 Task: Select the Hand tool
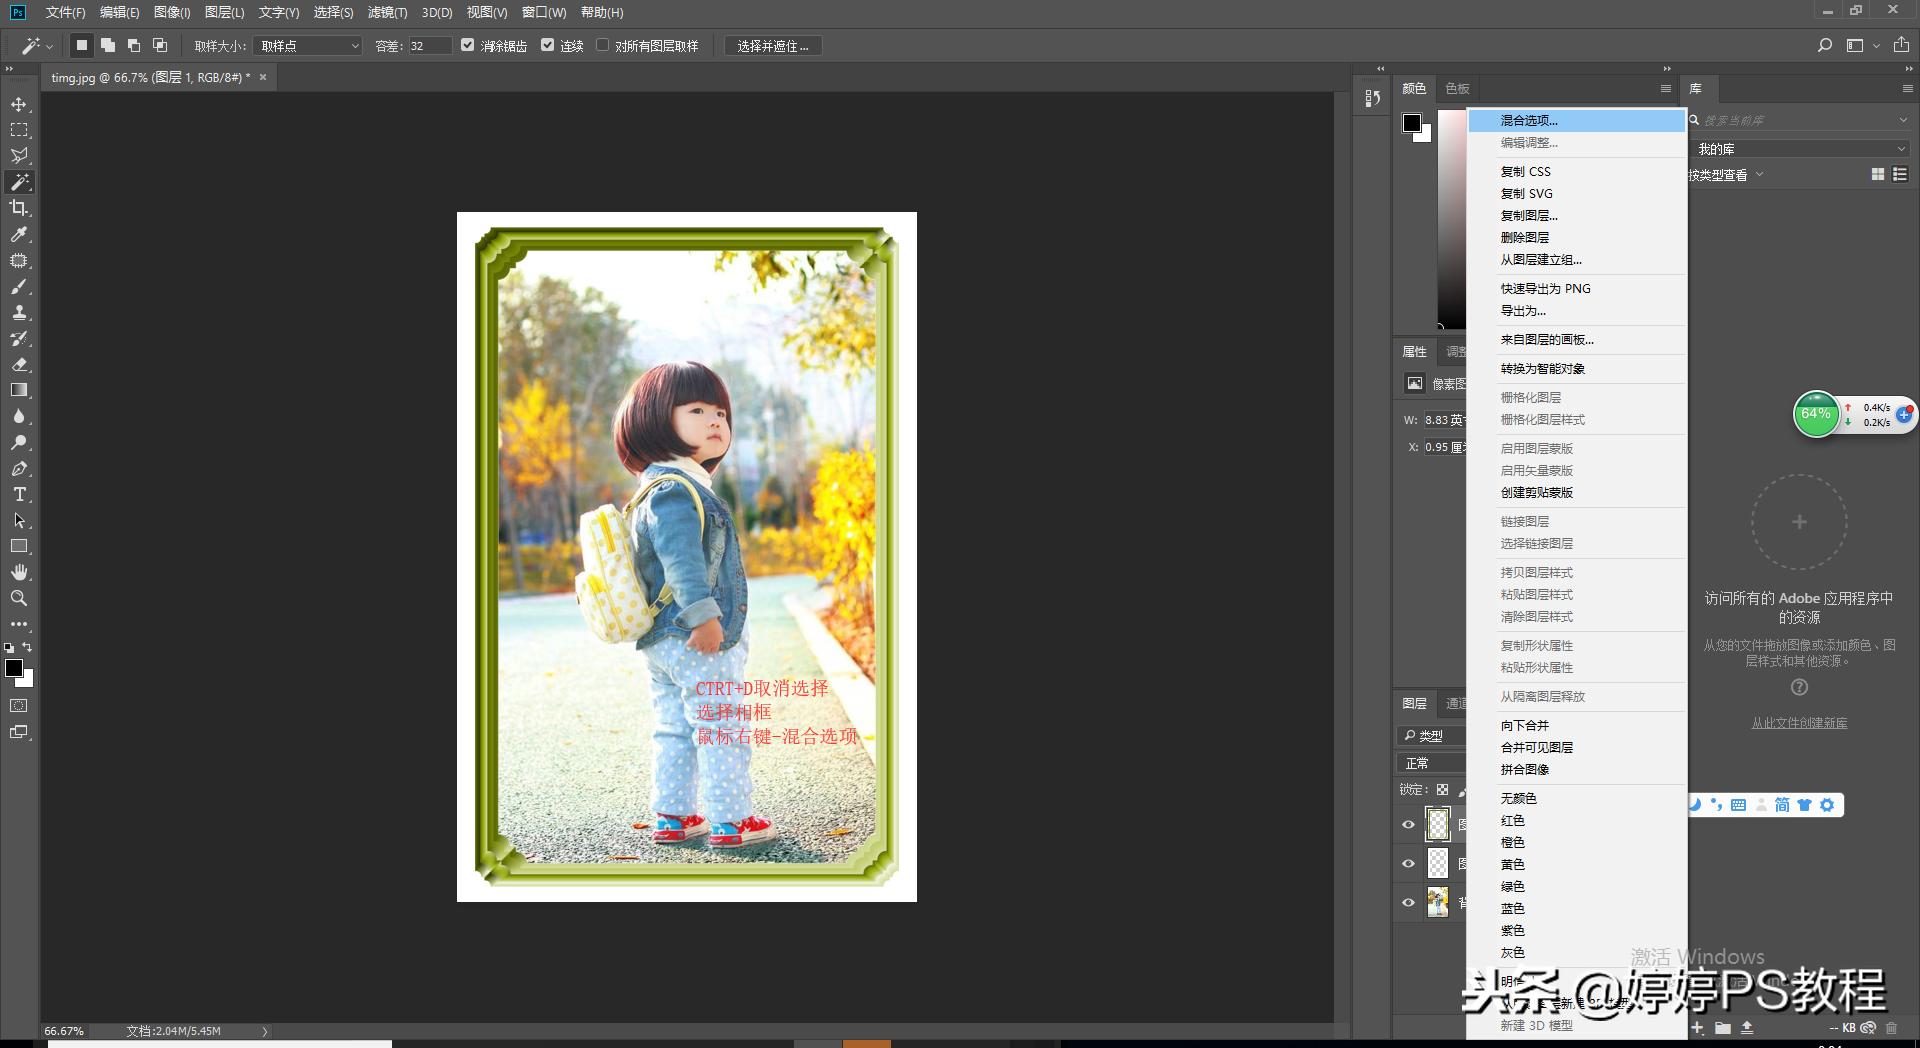pos(19,572)
